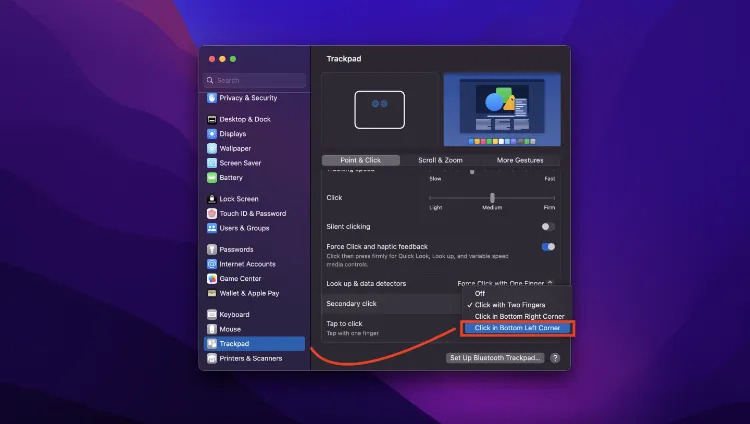Select the Displays sidebar icon
The height and width of the screenshot is (424, 750).
[x=212, y=134]
